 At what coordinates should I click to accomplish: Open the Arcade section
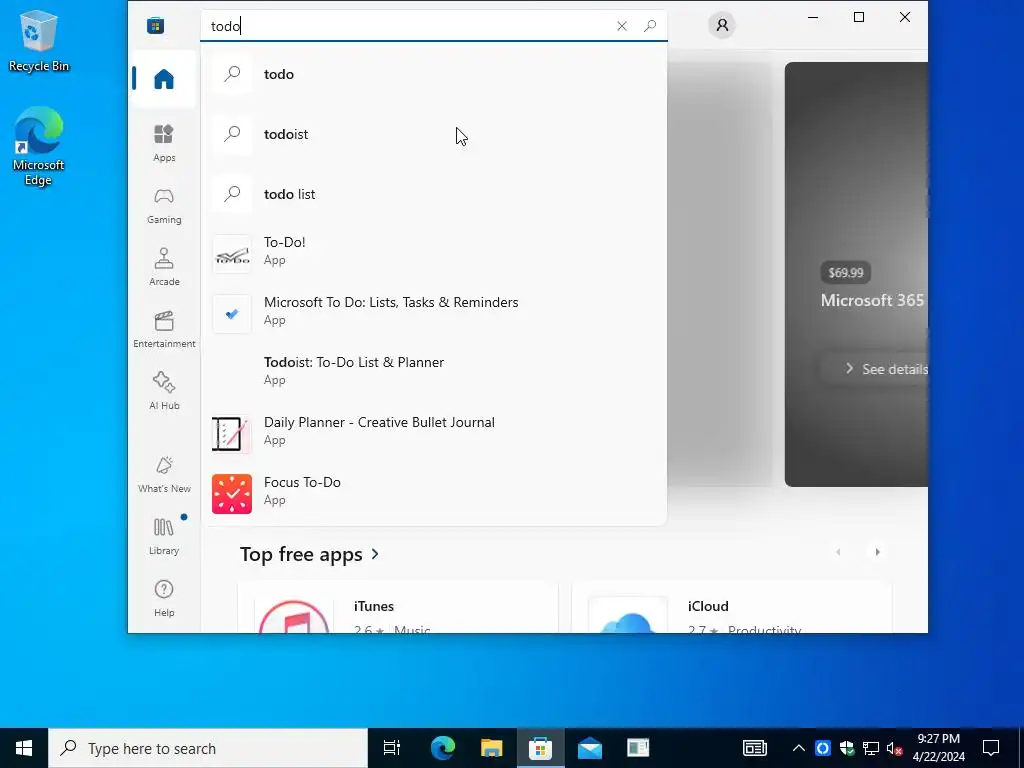(x=164, y=267)
